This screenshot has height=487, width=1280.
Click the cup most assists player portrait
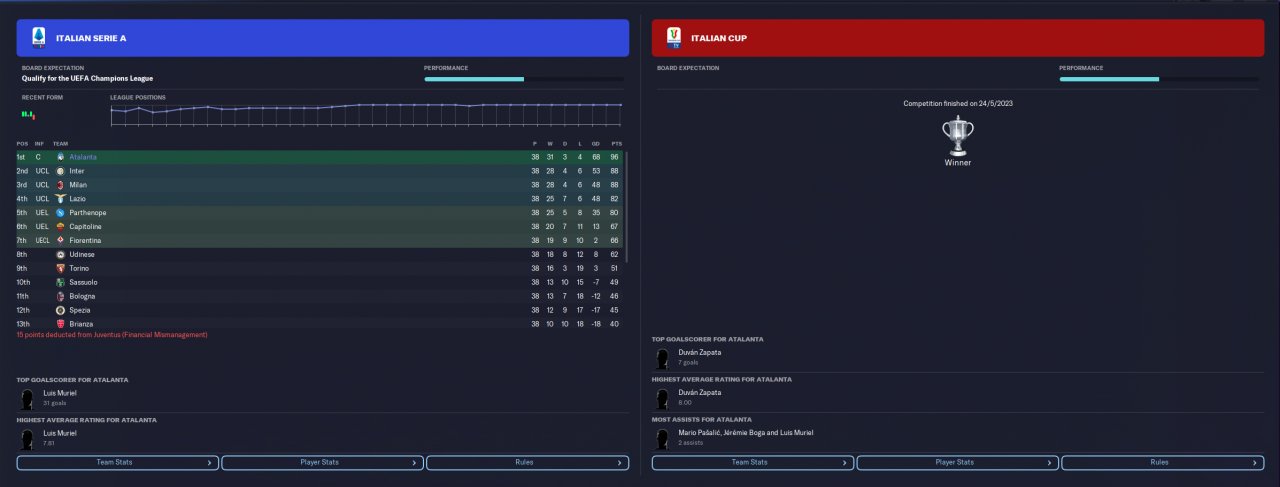coord(662,439)
